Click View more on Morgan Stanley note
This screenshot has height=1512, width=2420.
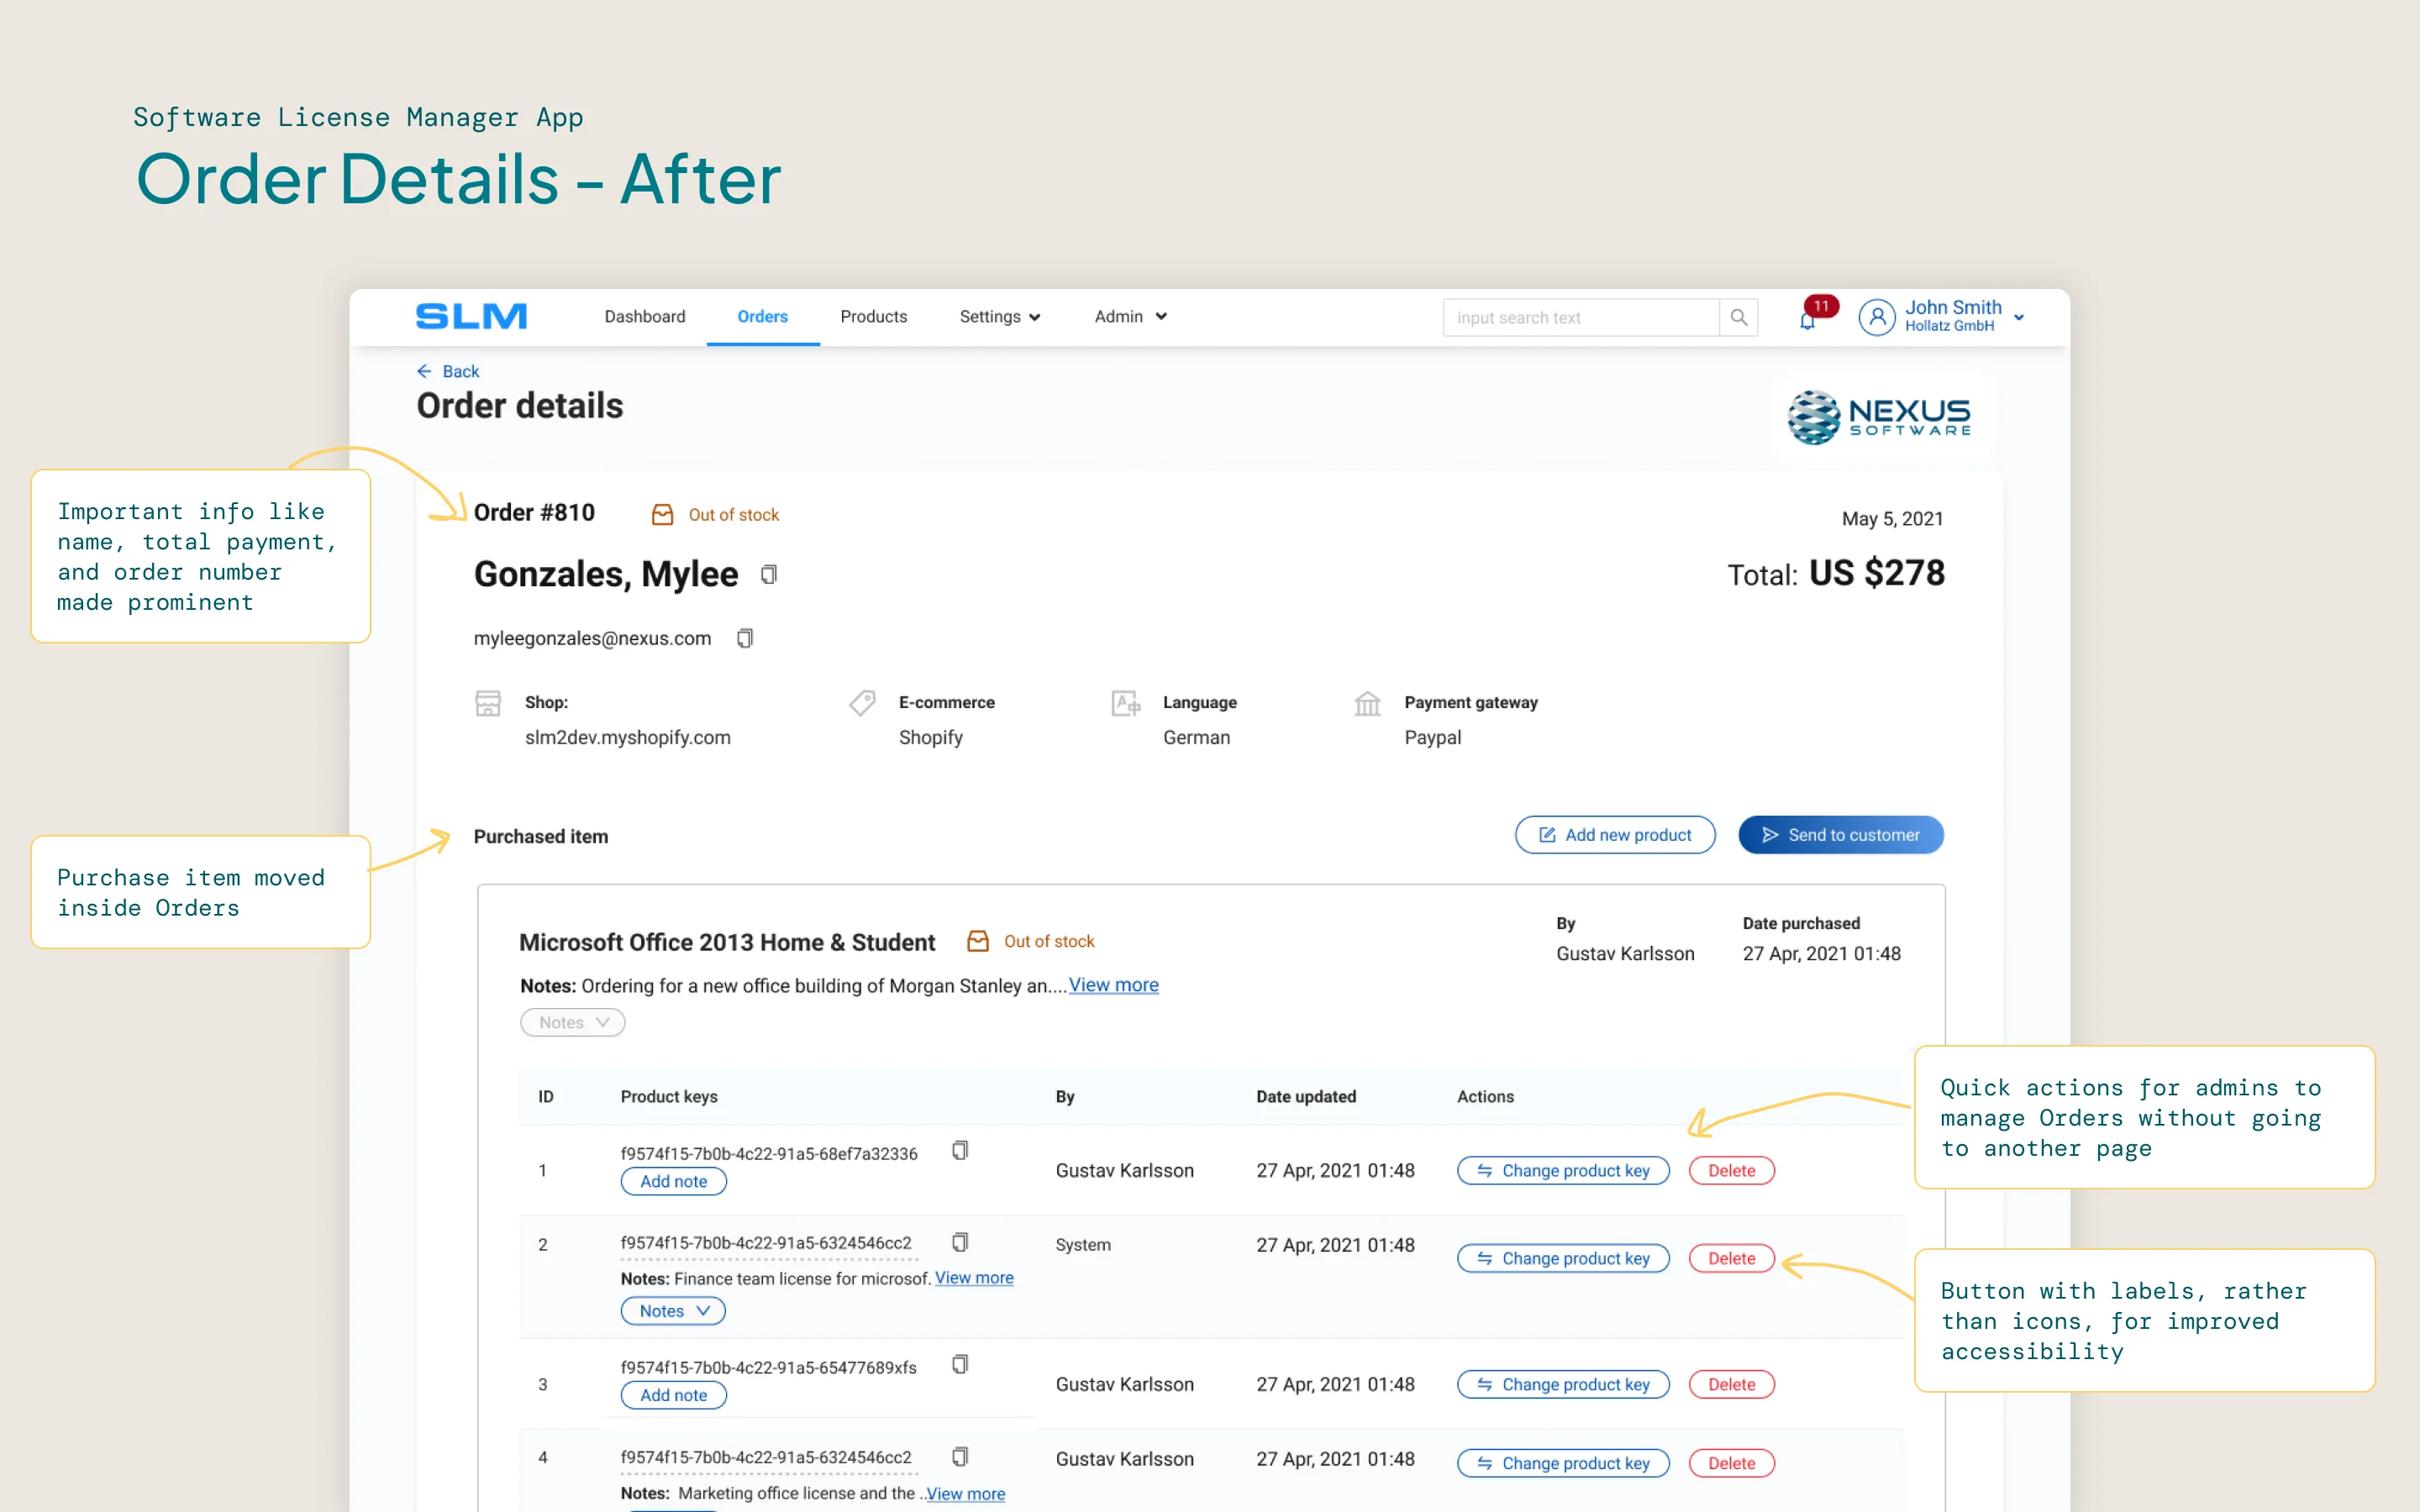(1113, 985)
